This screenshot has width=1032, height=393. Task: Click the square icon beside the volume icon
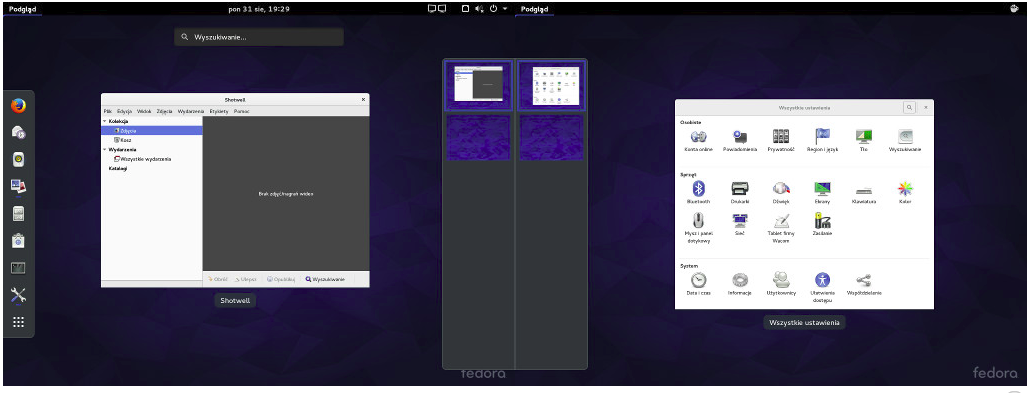(x=465, y=9)
